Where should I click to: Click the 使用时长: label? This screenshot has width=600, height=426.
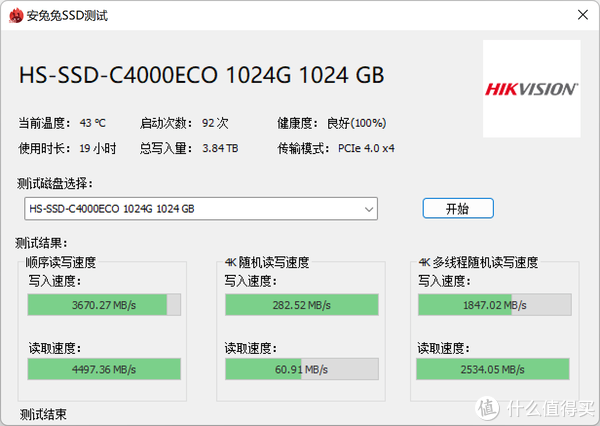pos(44,148)
